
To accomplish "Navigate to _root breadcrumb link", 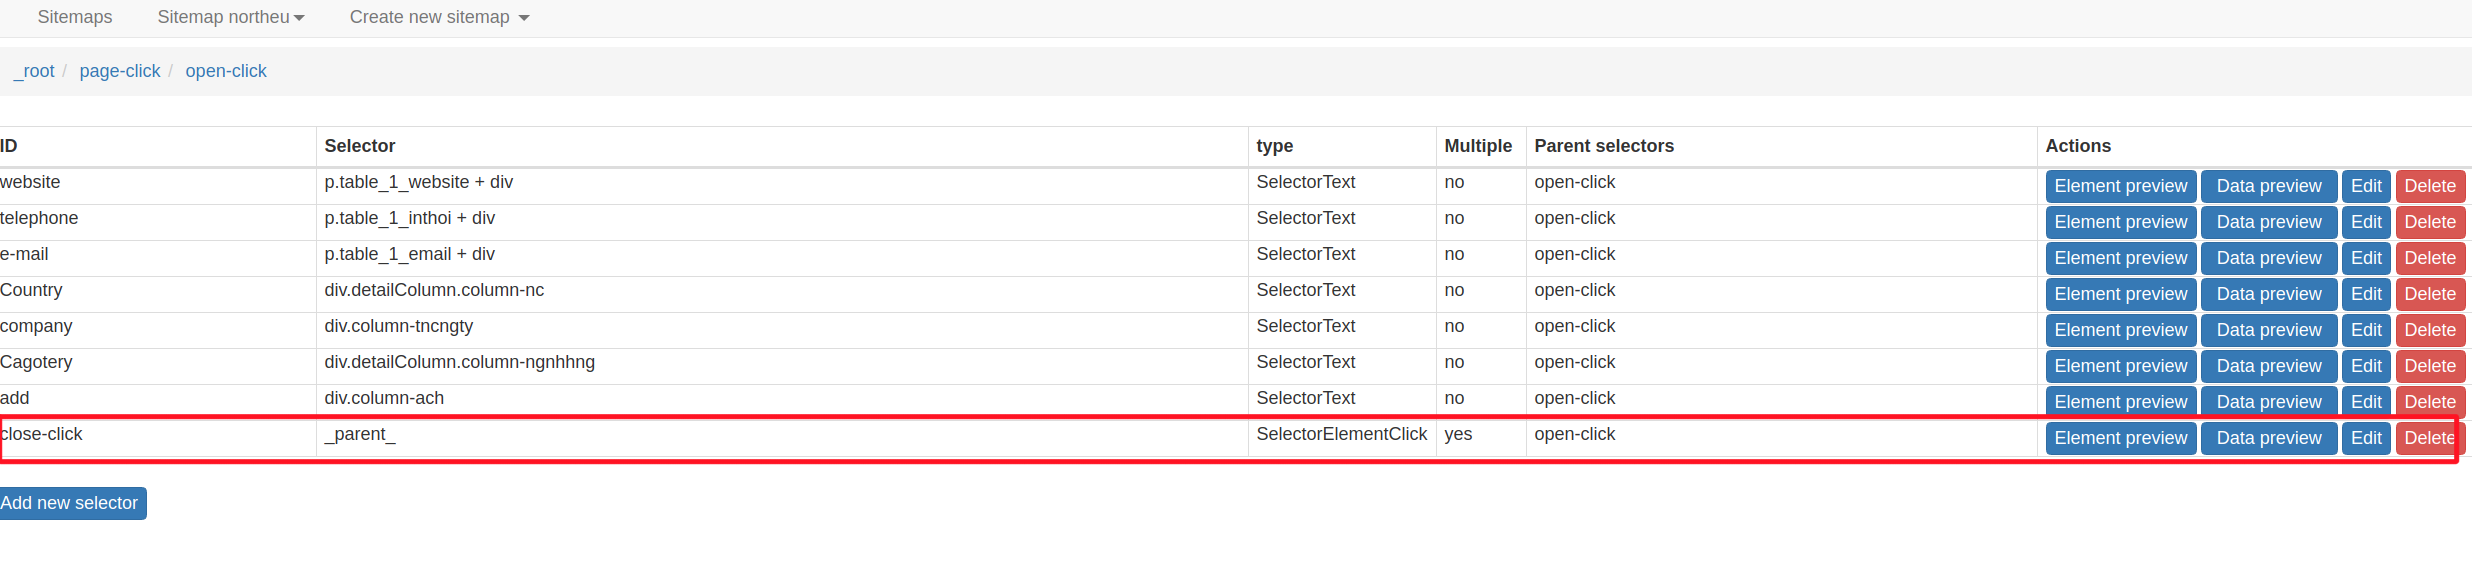I will [34, 71].
